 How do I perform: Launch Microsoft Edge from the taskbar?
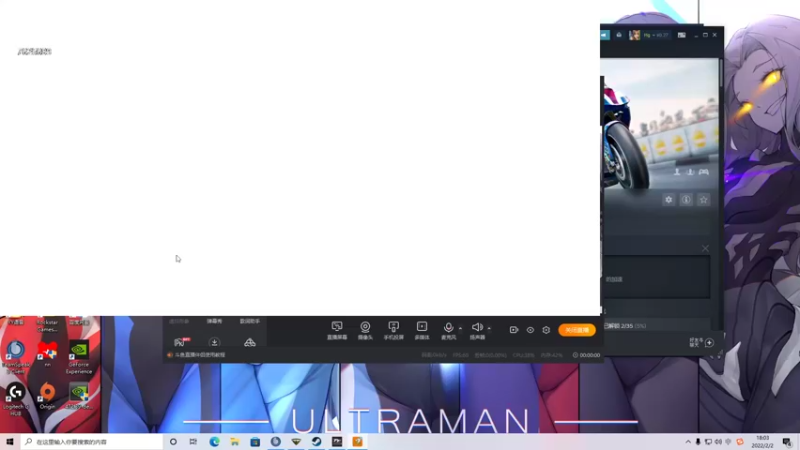pos(214,442)
